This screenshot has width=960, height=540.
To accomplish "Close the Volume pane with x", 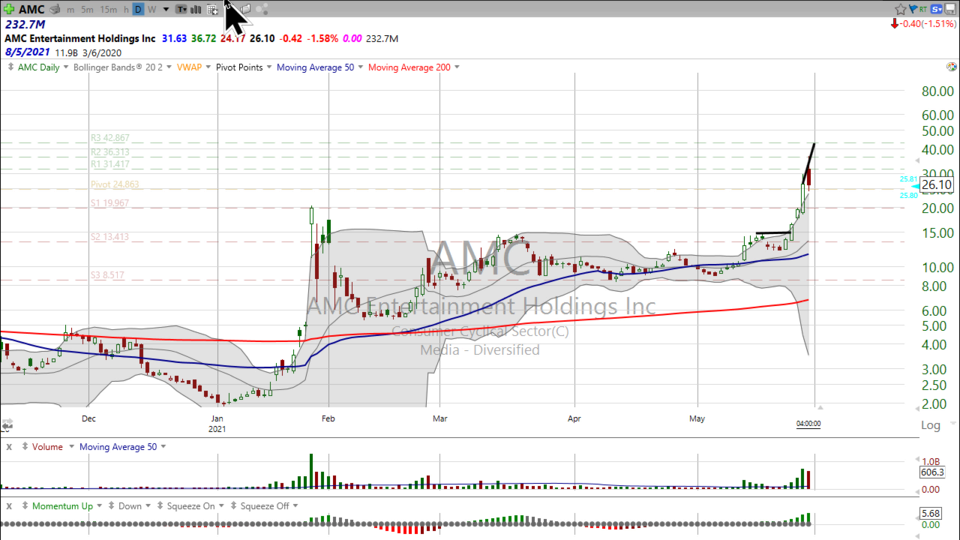I will 9,447.
